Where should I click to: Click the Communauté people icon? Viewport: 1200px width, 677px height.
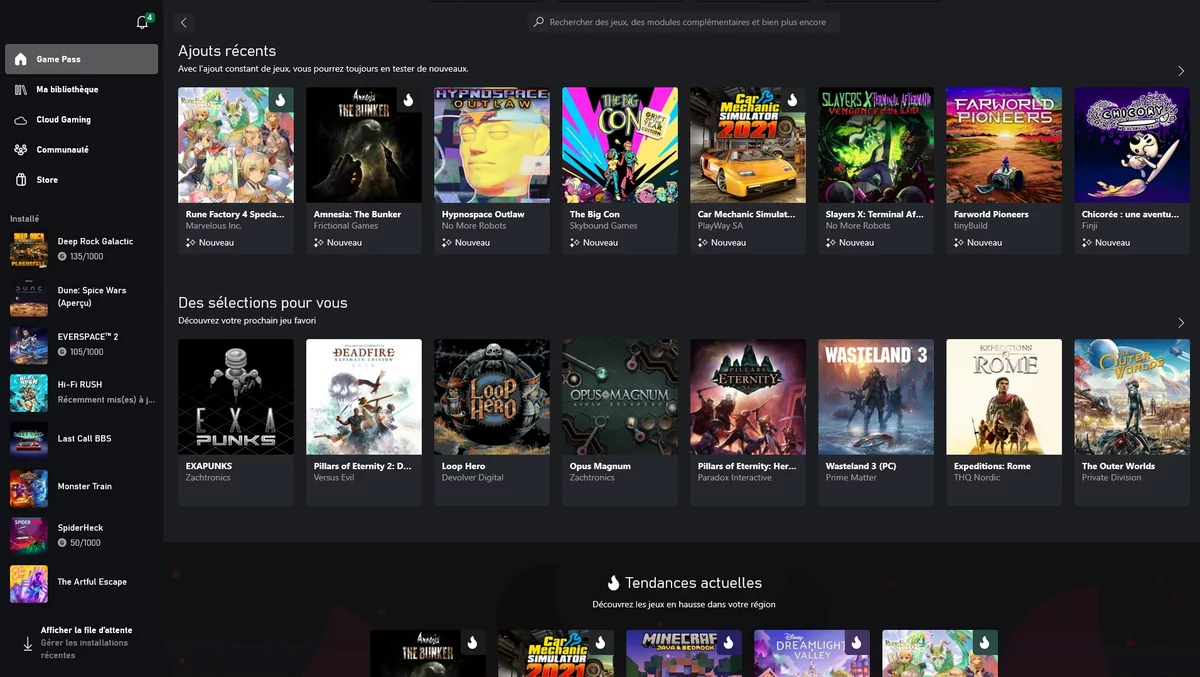tap(21, 149)
